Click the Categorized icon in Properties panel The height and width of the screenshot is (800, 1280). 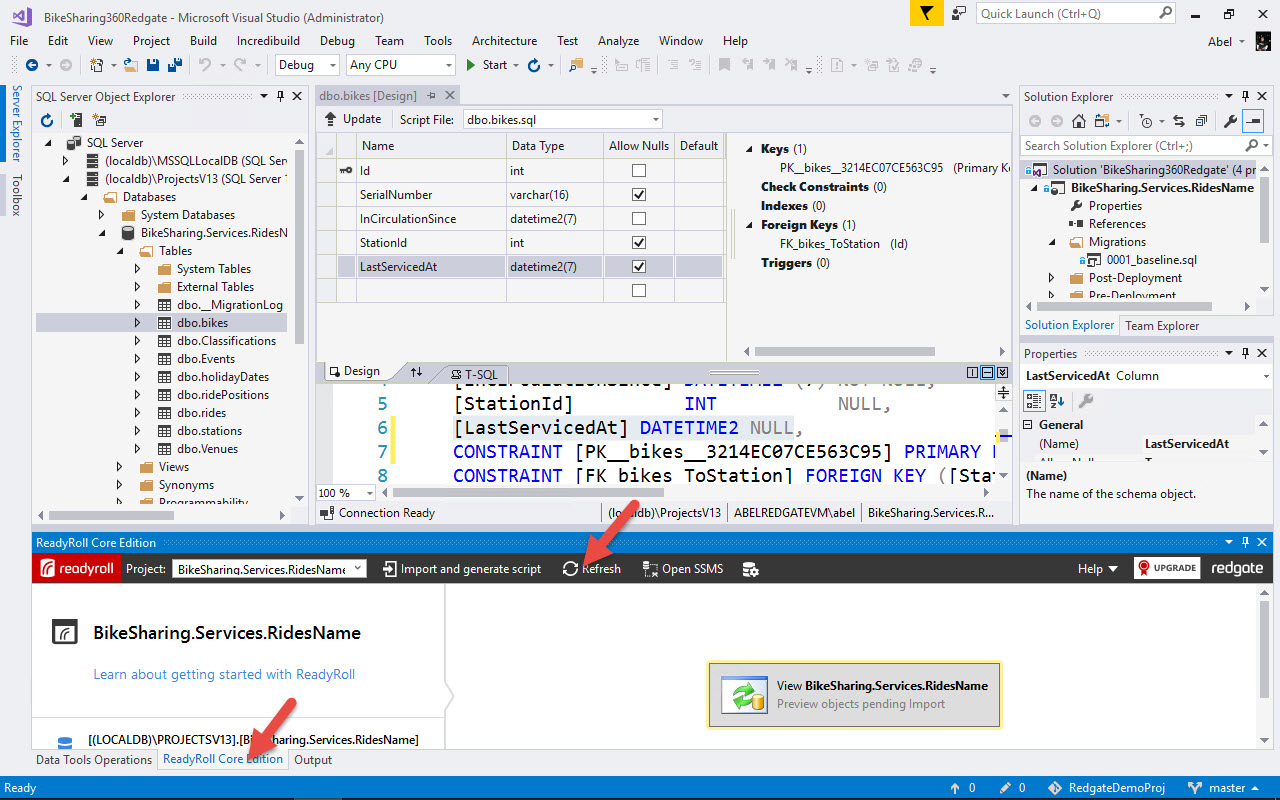[x=1035, y=400]
